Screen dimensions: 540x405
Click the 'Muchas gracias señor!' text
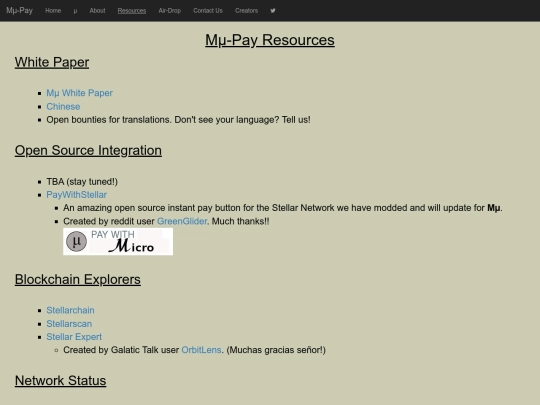point(276,350)
